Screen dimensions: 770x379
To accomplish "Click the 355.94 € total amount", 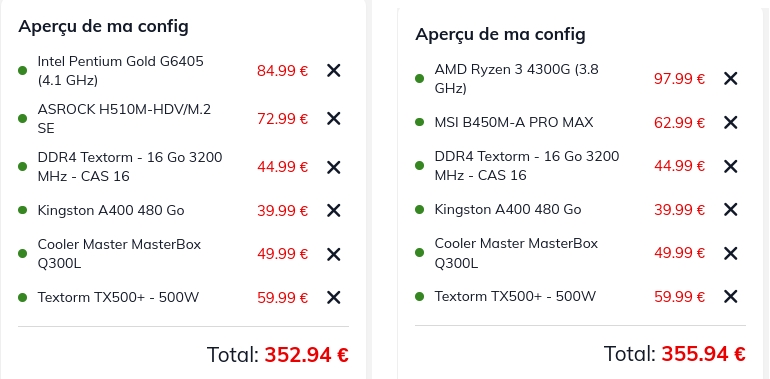I will coord(703,353).
